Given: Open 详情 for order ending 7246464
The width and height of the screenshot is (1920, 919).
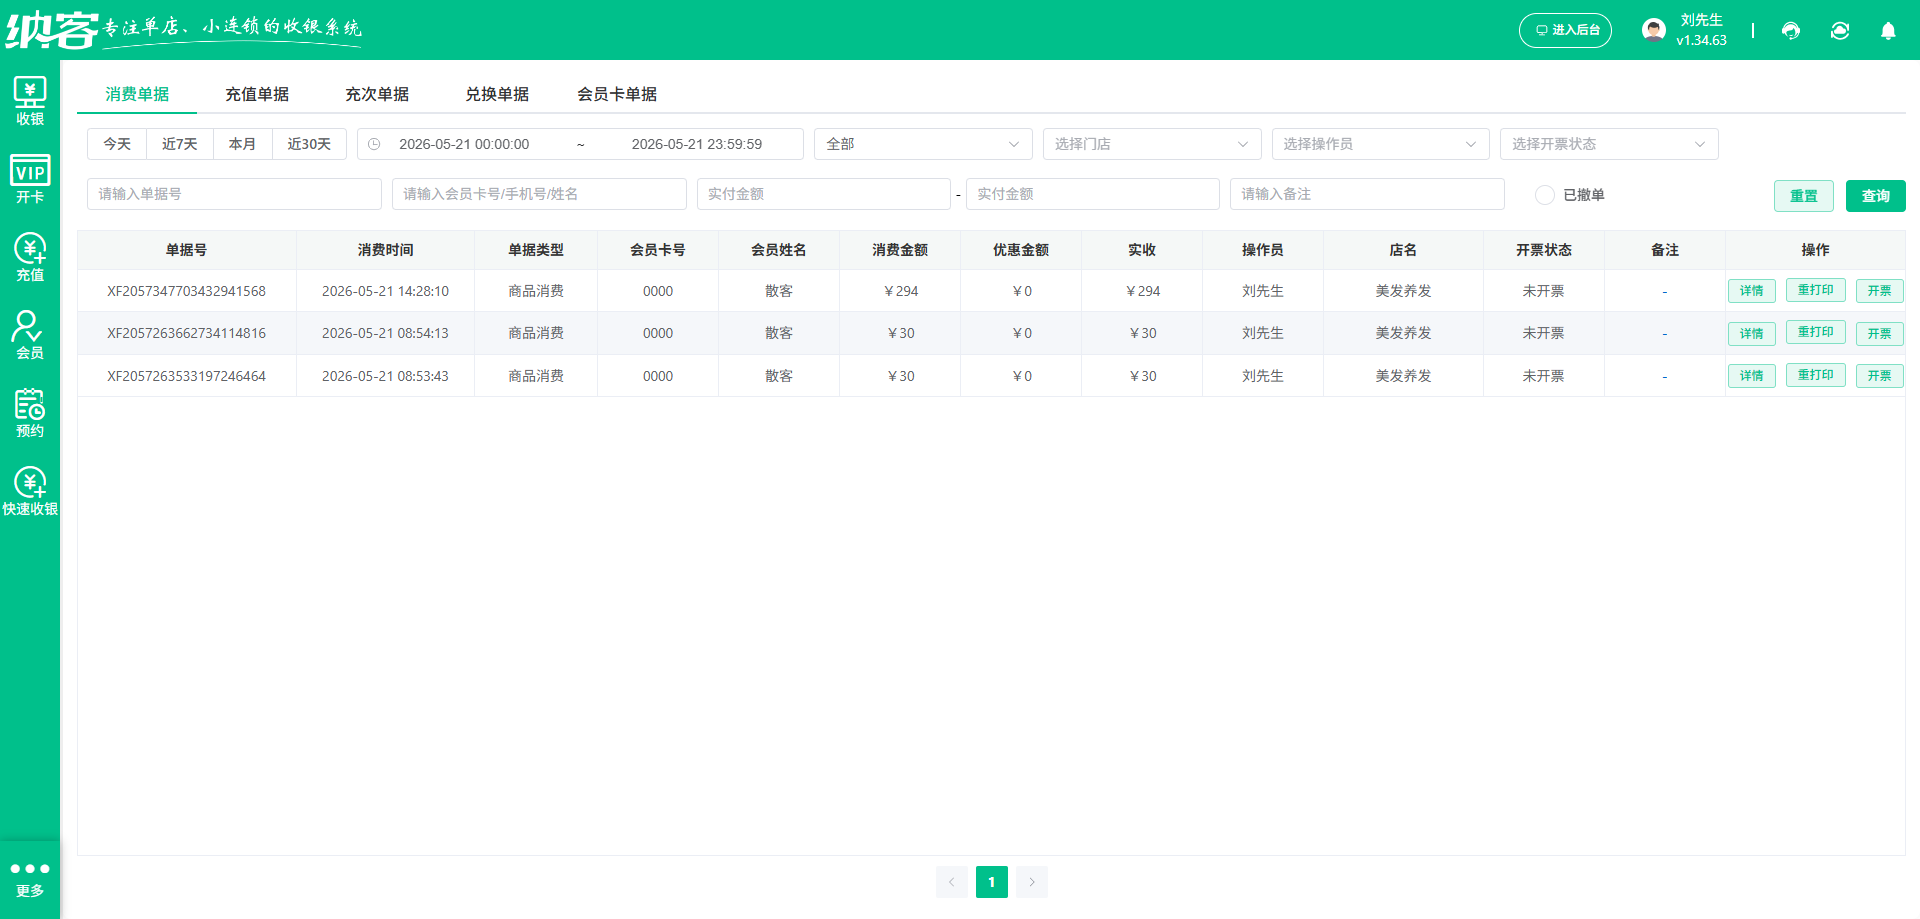Looking at the screenshot, I should pyautogui.click(x=1752, y=376).
